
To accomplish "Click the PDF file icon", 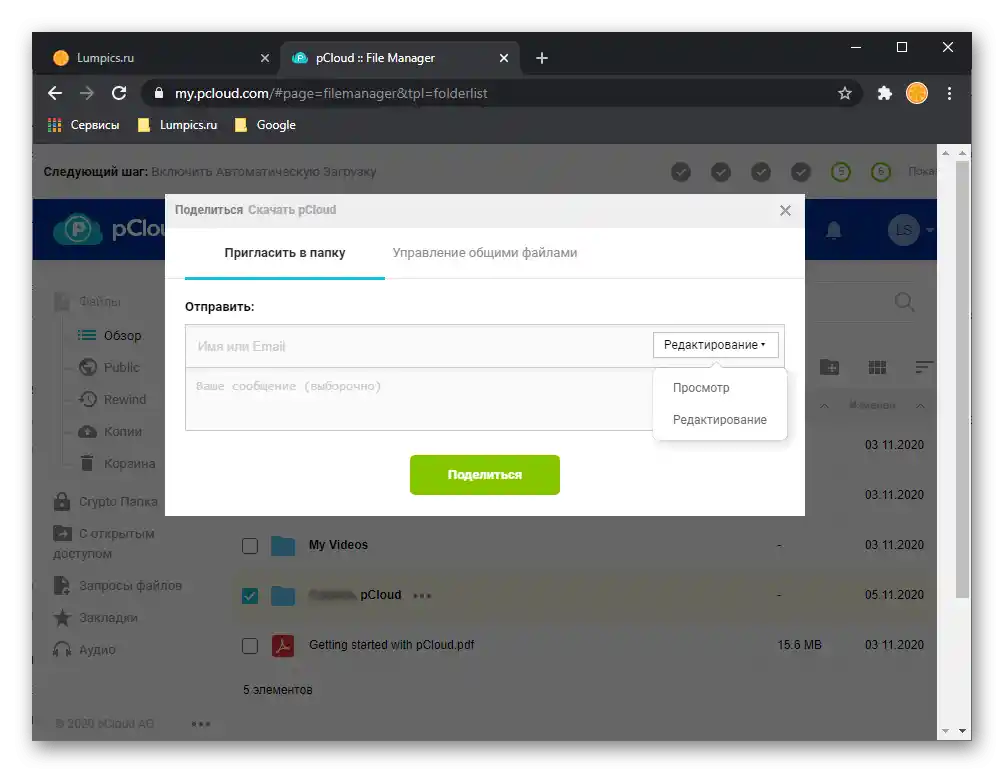I will point(282,646).
